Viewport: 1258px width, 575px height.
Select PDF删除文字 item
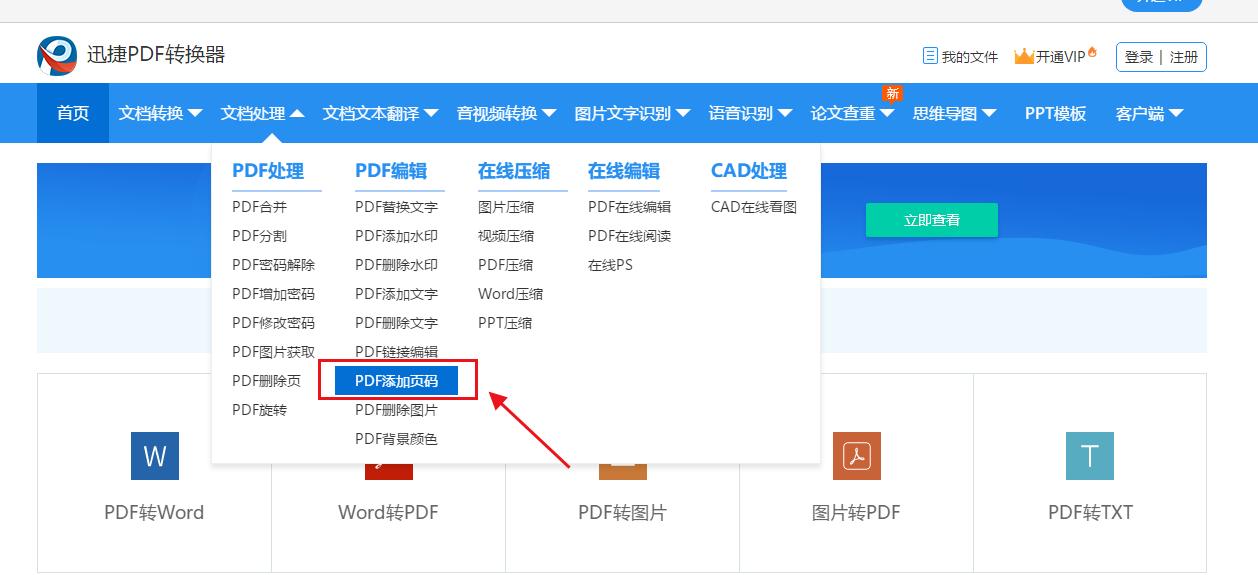(x=396, y=323)
